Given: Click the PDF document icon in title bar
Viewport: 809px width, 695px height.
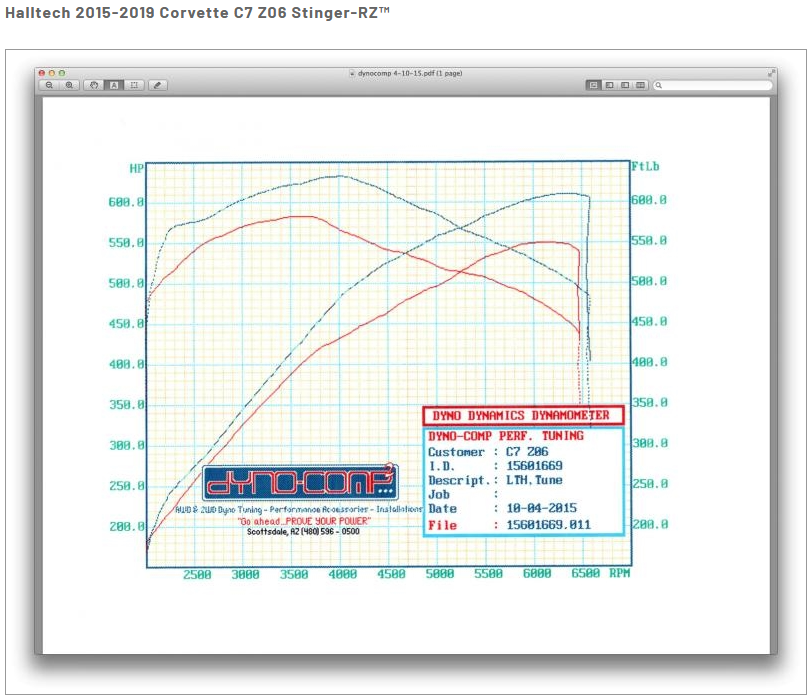Looking at the screenshot, I should pyautogui.click(x=352, y=73).
